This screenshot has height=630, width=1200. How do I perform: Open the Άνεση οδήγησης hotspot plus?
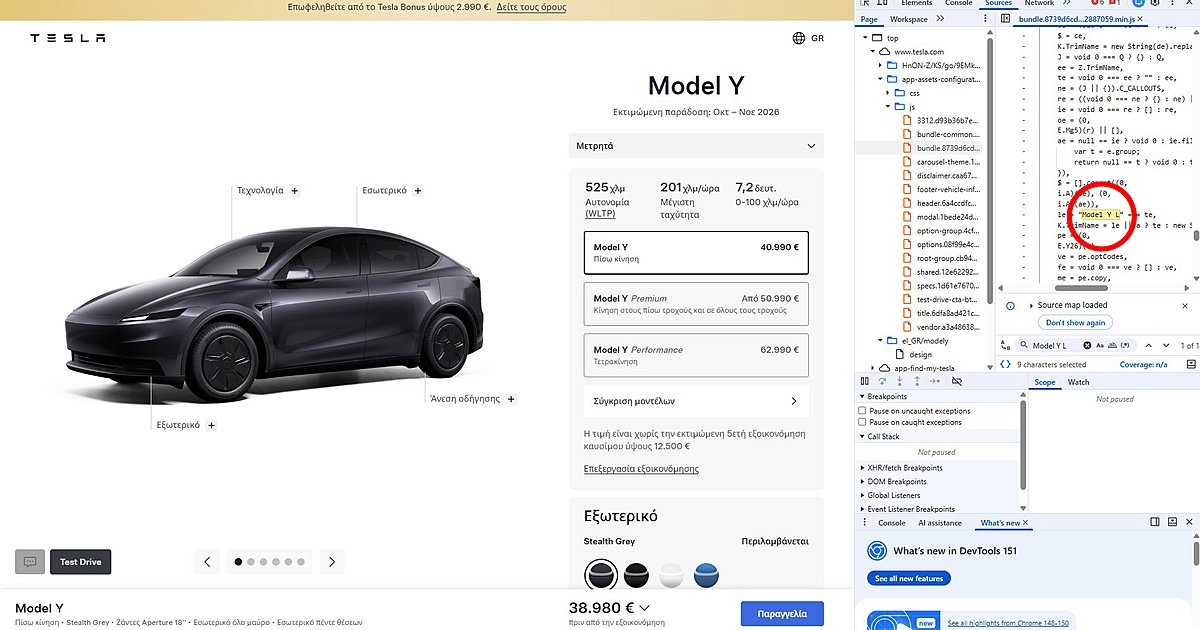[511, 398]
